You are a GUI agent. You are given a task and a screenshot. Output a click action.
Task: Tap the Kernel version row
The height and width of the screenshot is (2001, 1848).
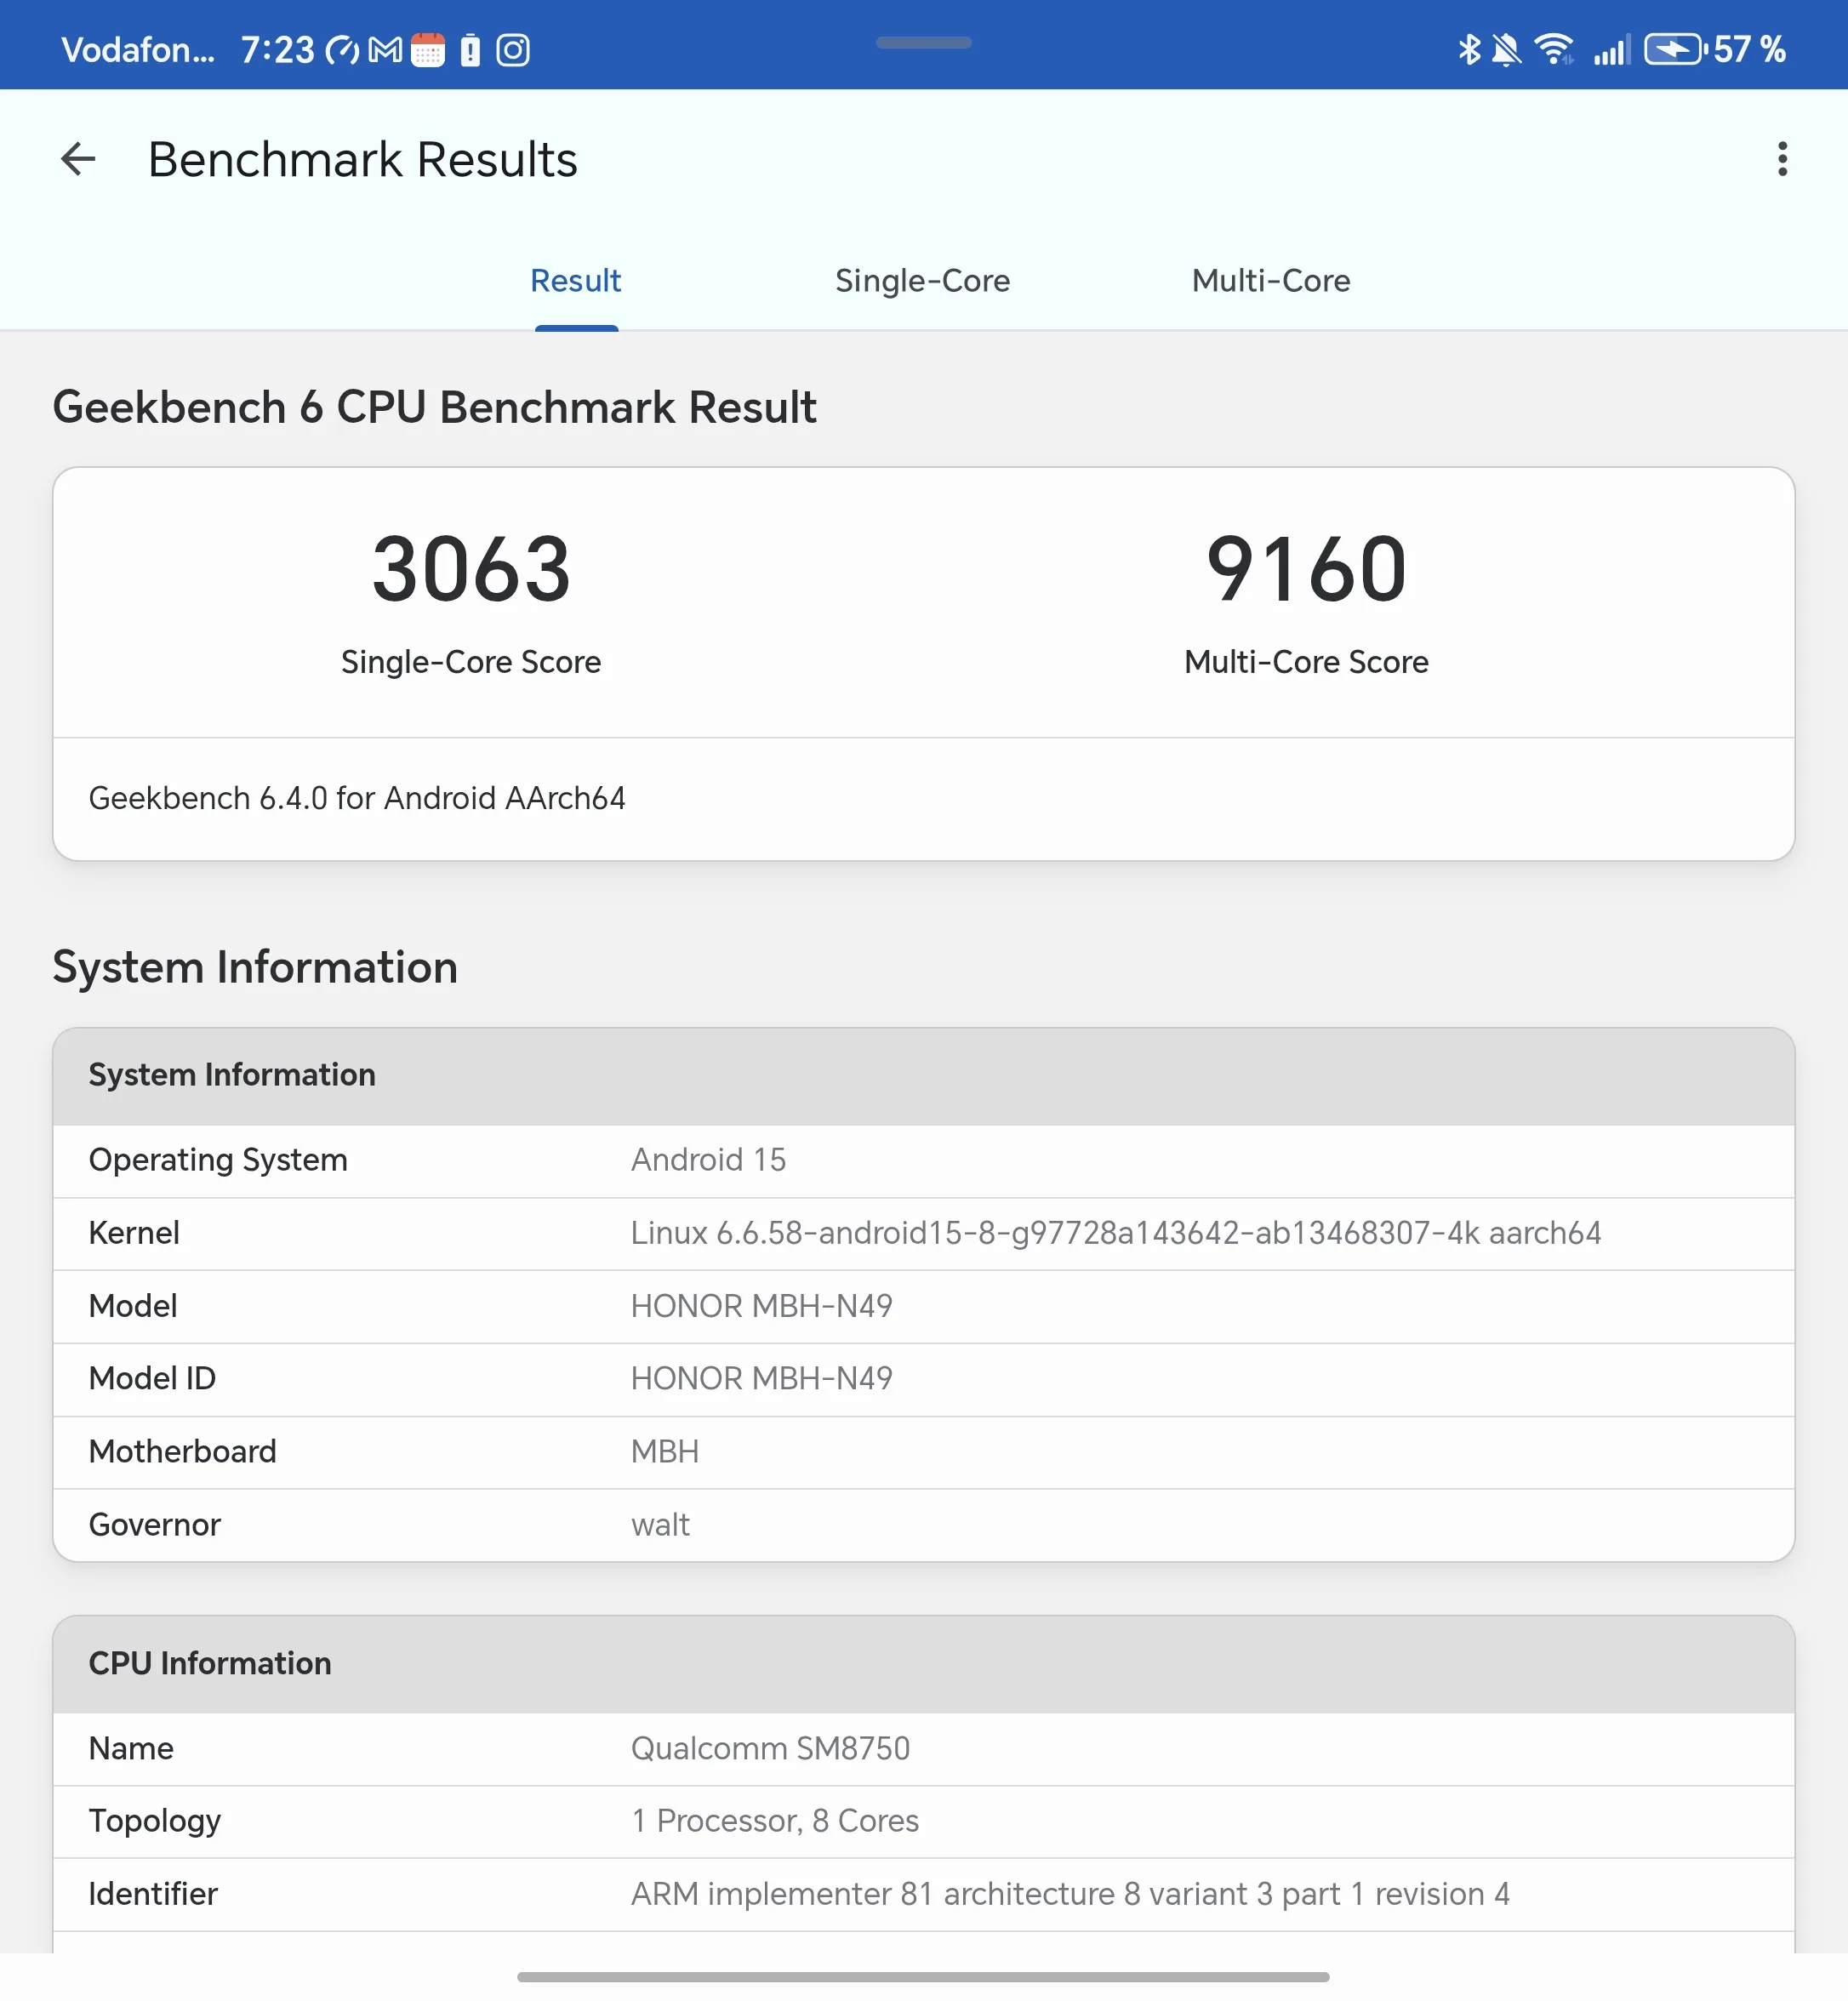(x=922, y=1233)
